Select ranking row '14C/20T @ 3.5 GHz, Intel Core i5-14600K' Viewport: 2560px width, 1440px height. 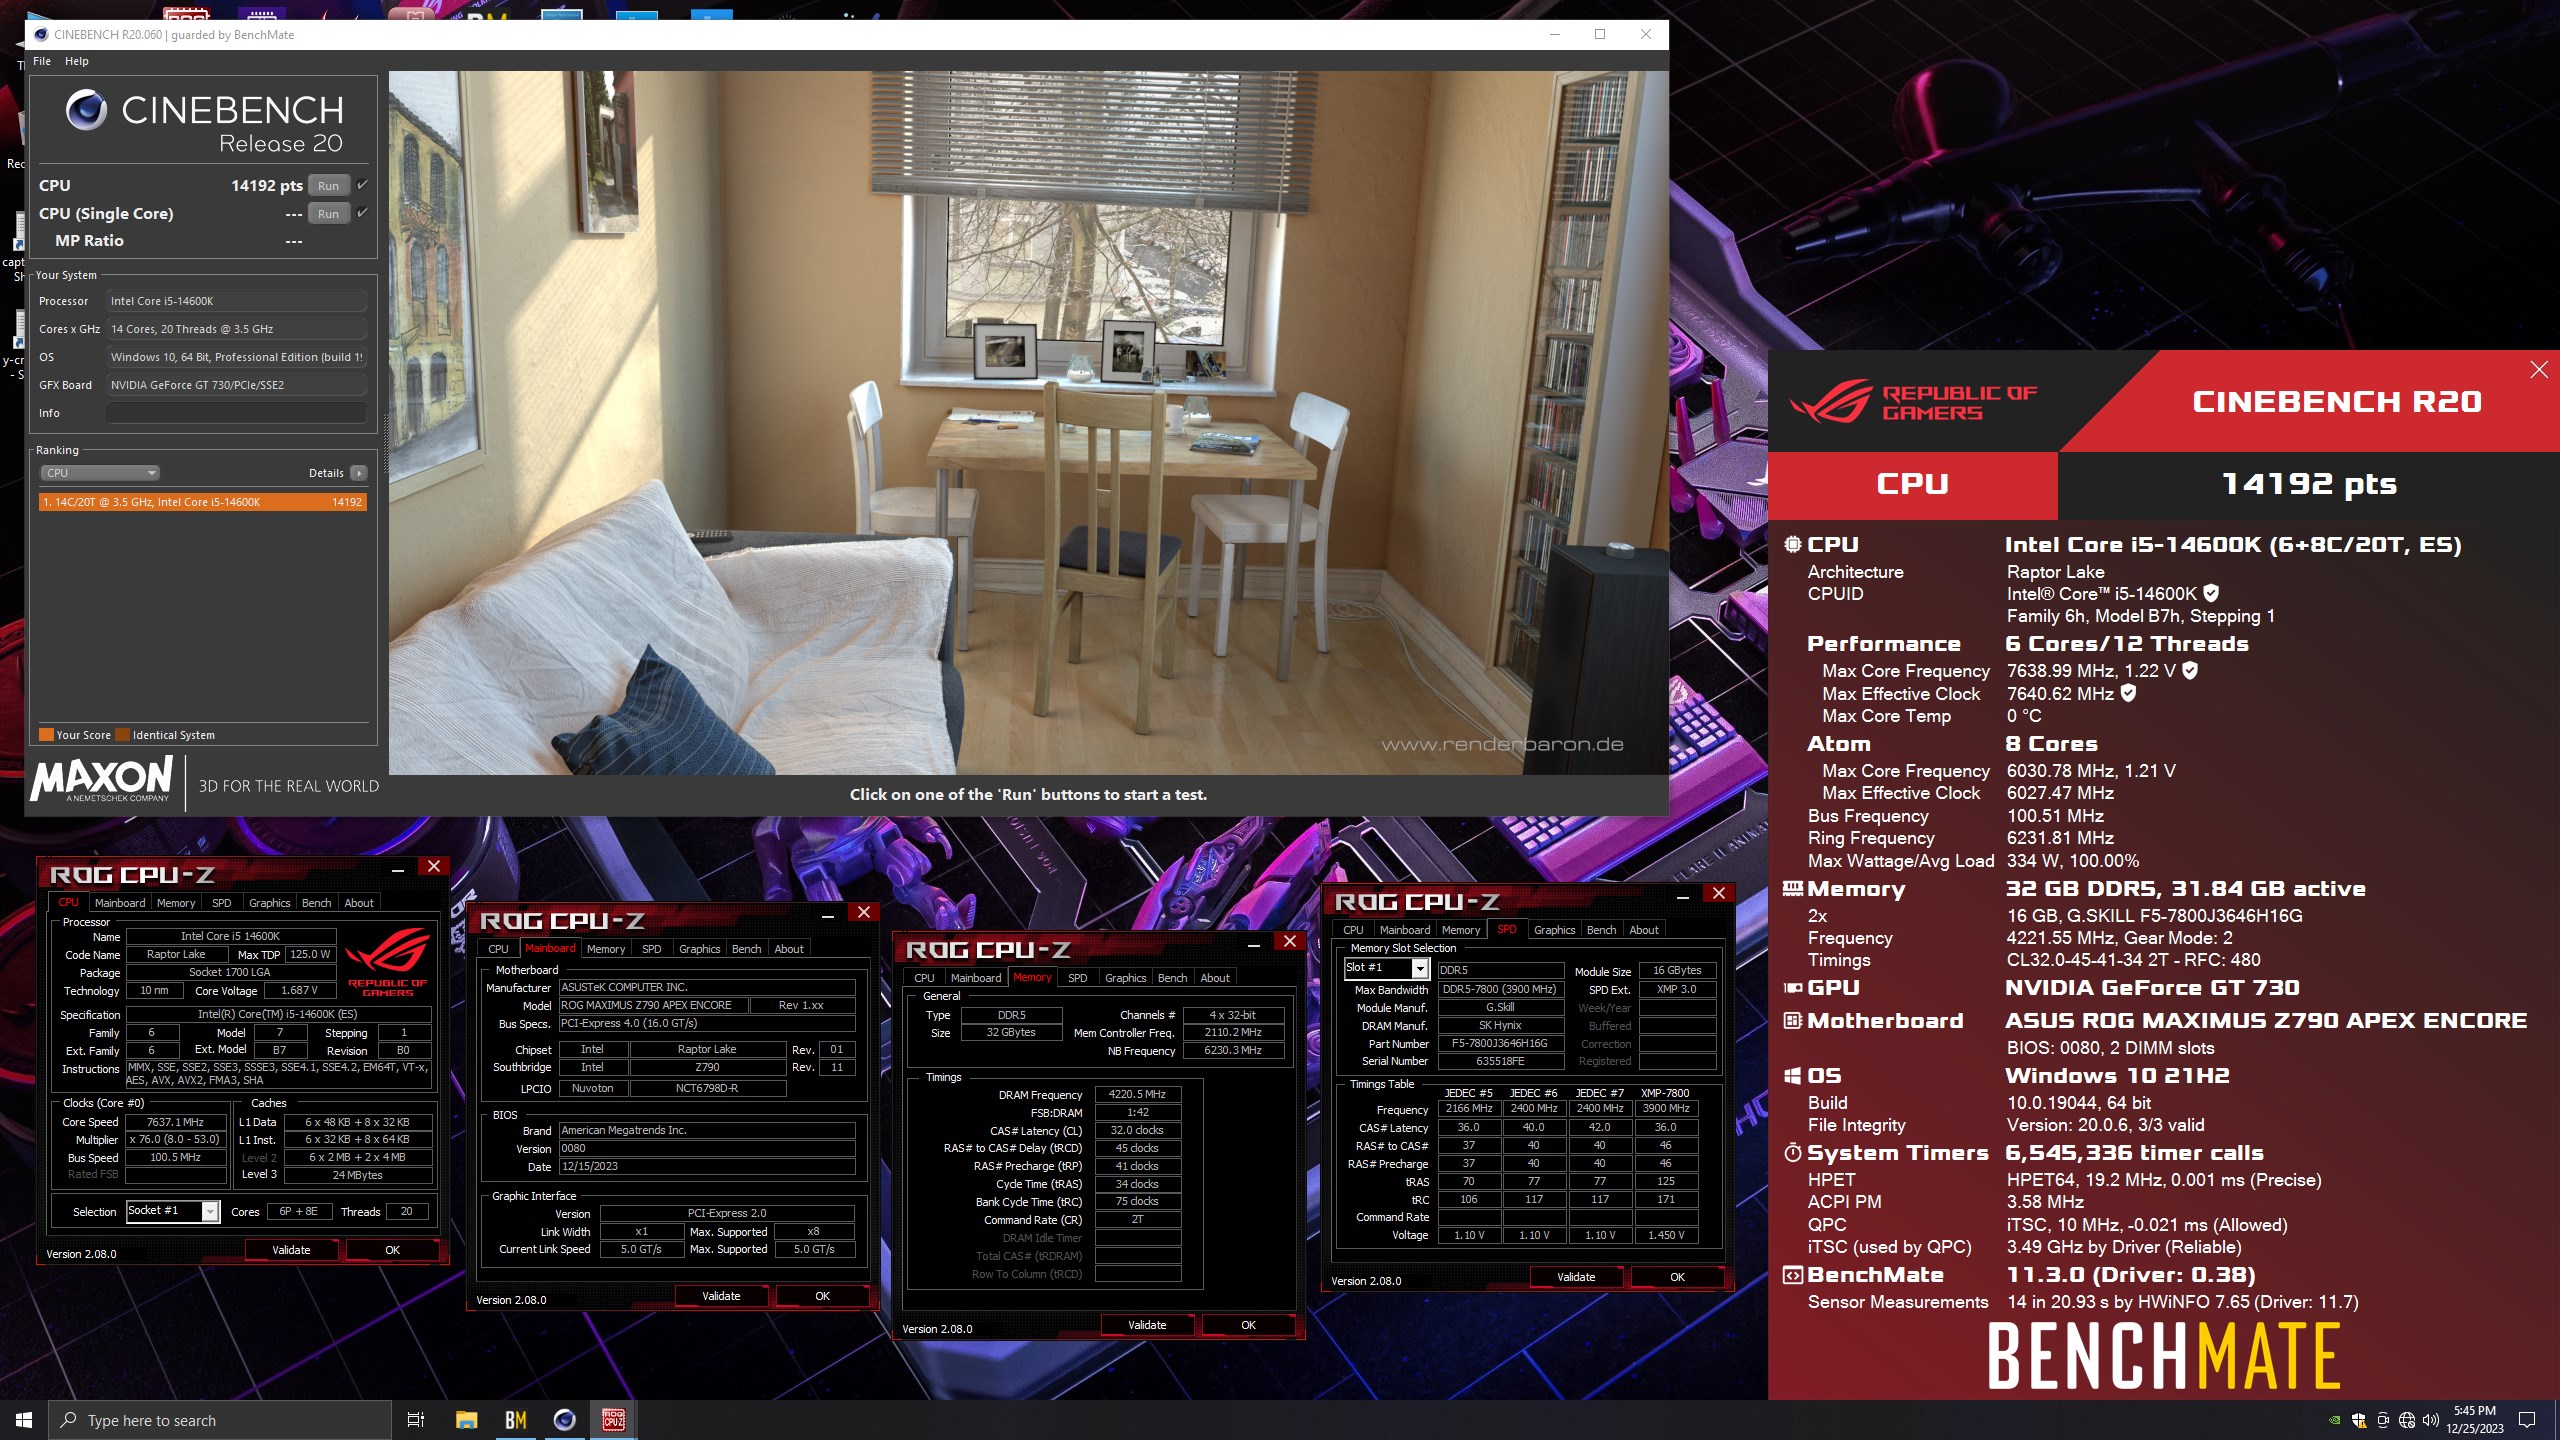[x=202, y=502]
